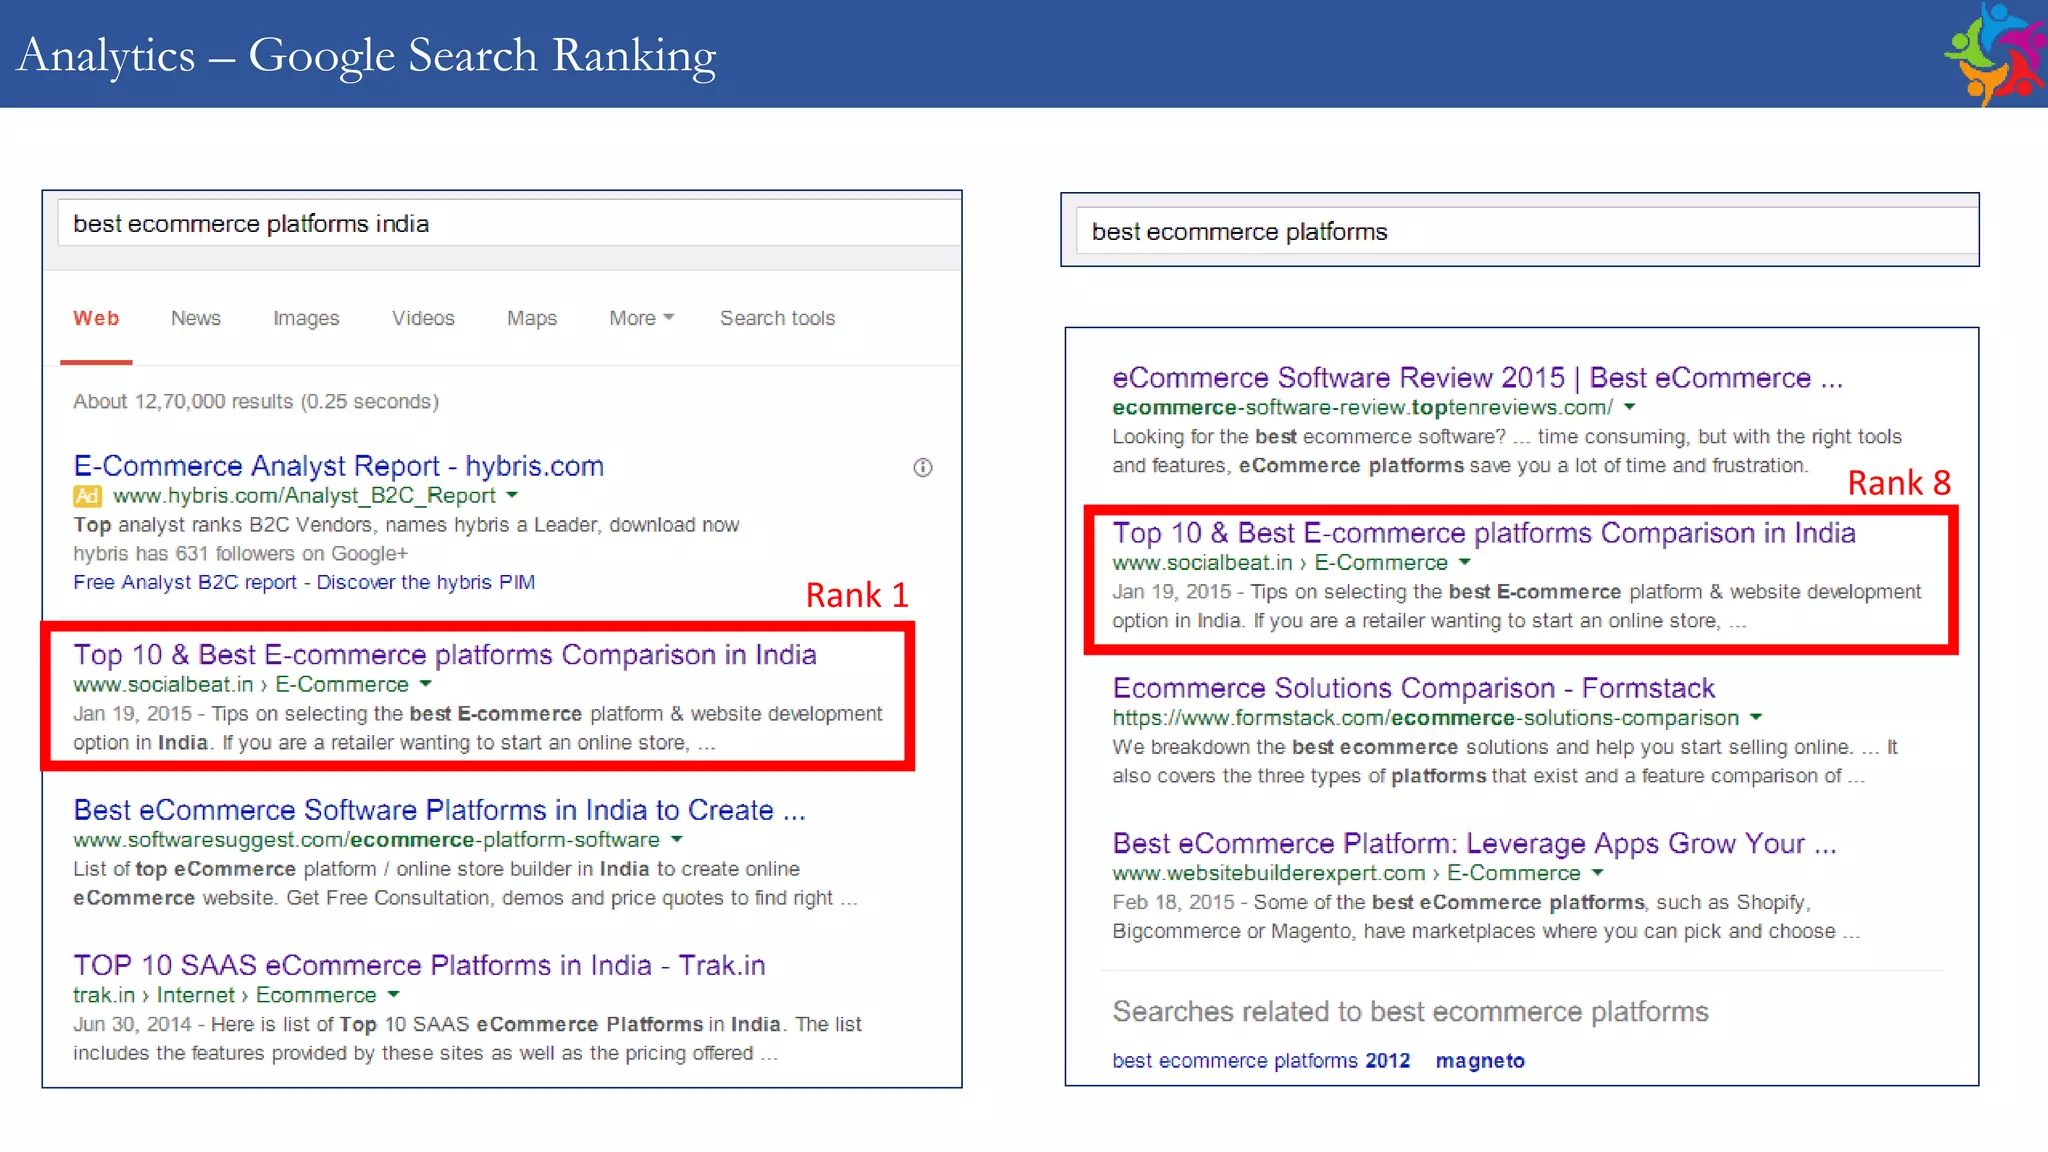Image resolution: width=2048 pixels, height=1152 pixels.
Task: Expand the More dropdown menu
Action: (641, 318)
